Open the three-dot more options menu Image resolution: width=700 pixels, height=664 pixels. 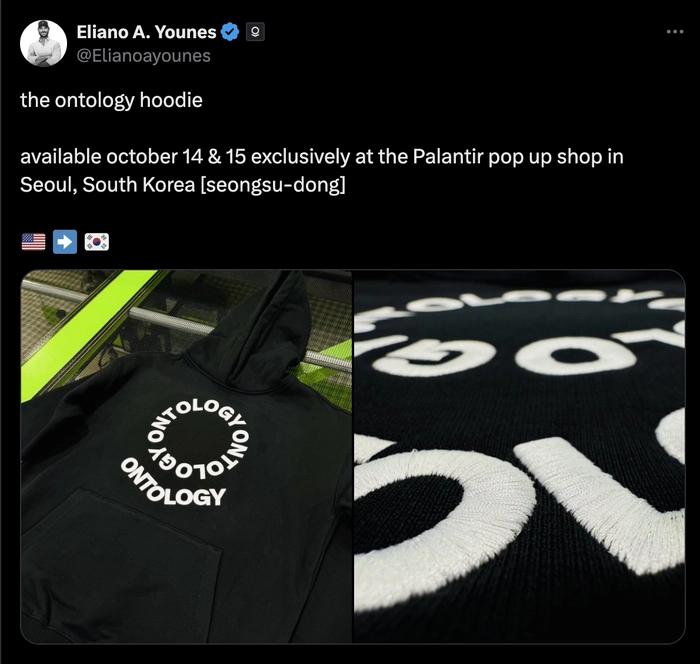(x=675, y=32)
